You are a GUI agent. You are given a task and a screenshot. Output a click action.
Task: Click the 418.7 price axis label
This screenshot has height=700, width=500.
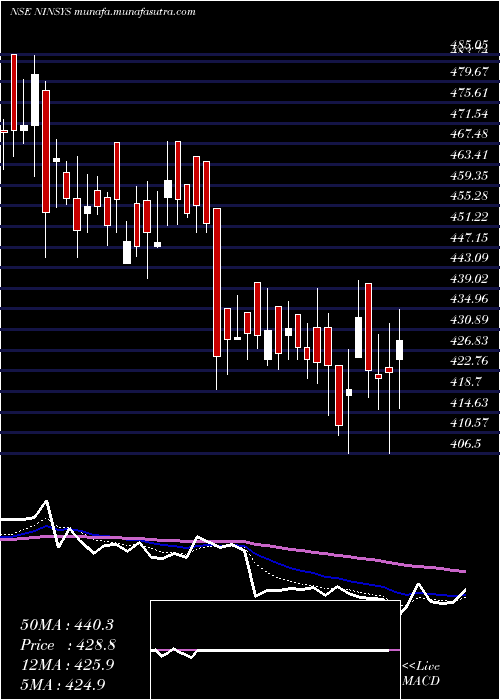(465, 381)
